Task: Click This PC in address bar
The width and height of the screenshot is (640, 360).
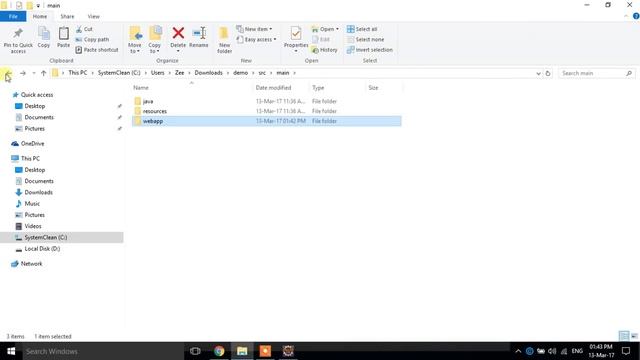Action: coord(78,73)
